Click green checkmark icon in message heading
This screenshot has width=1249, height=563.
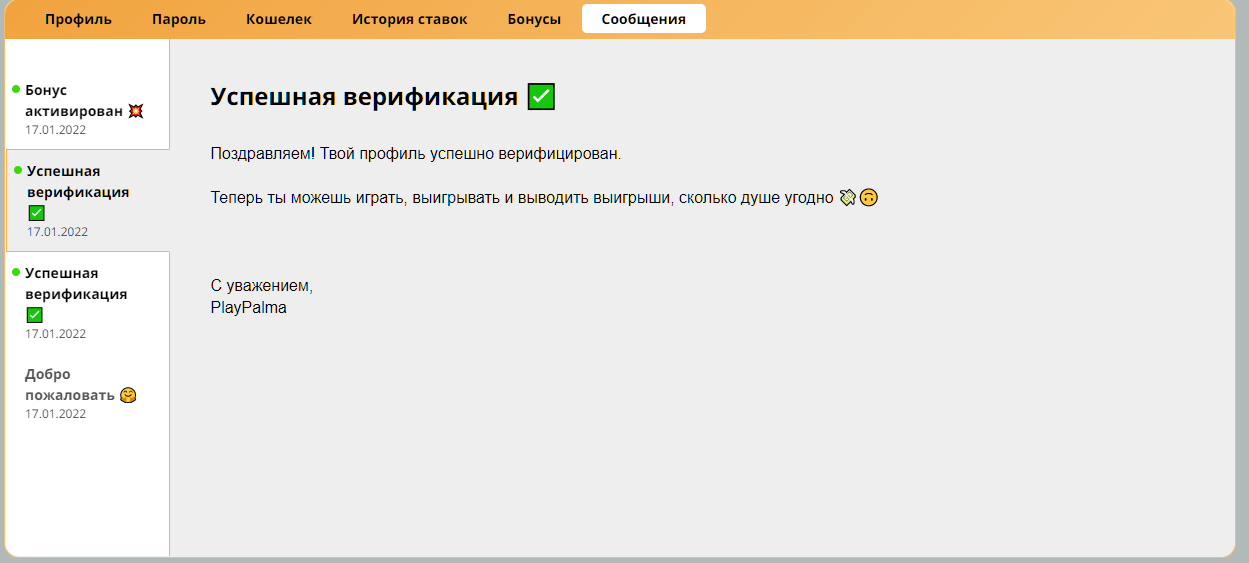click(x=541, y=97)
